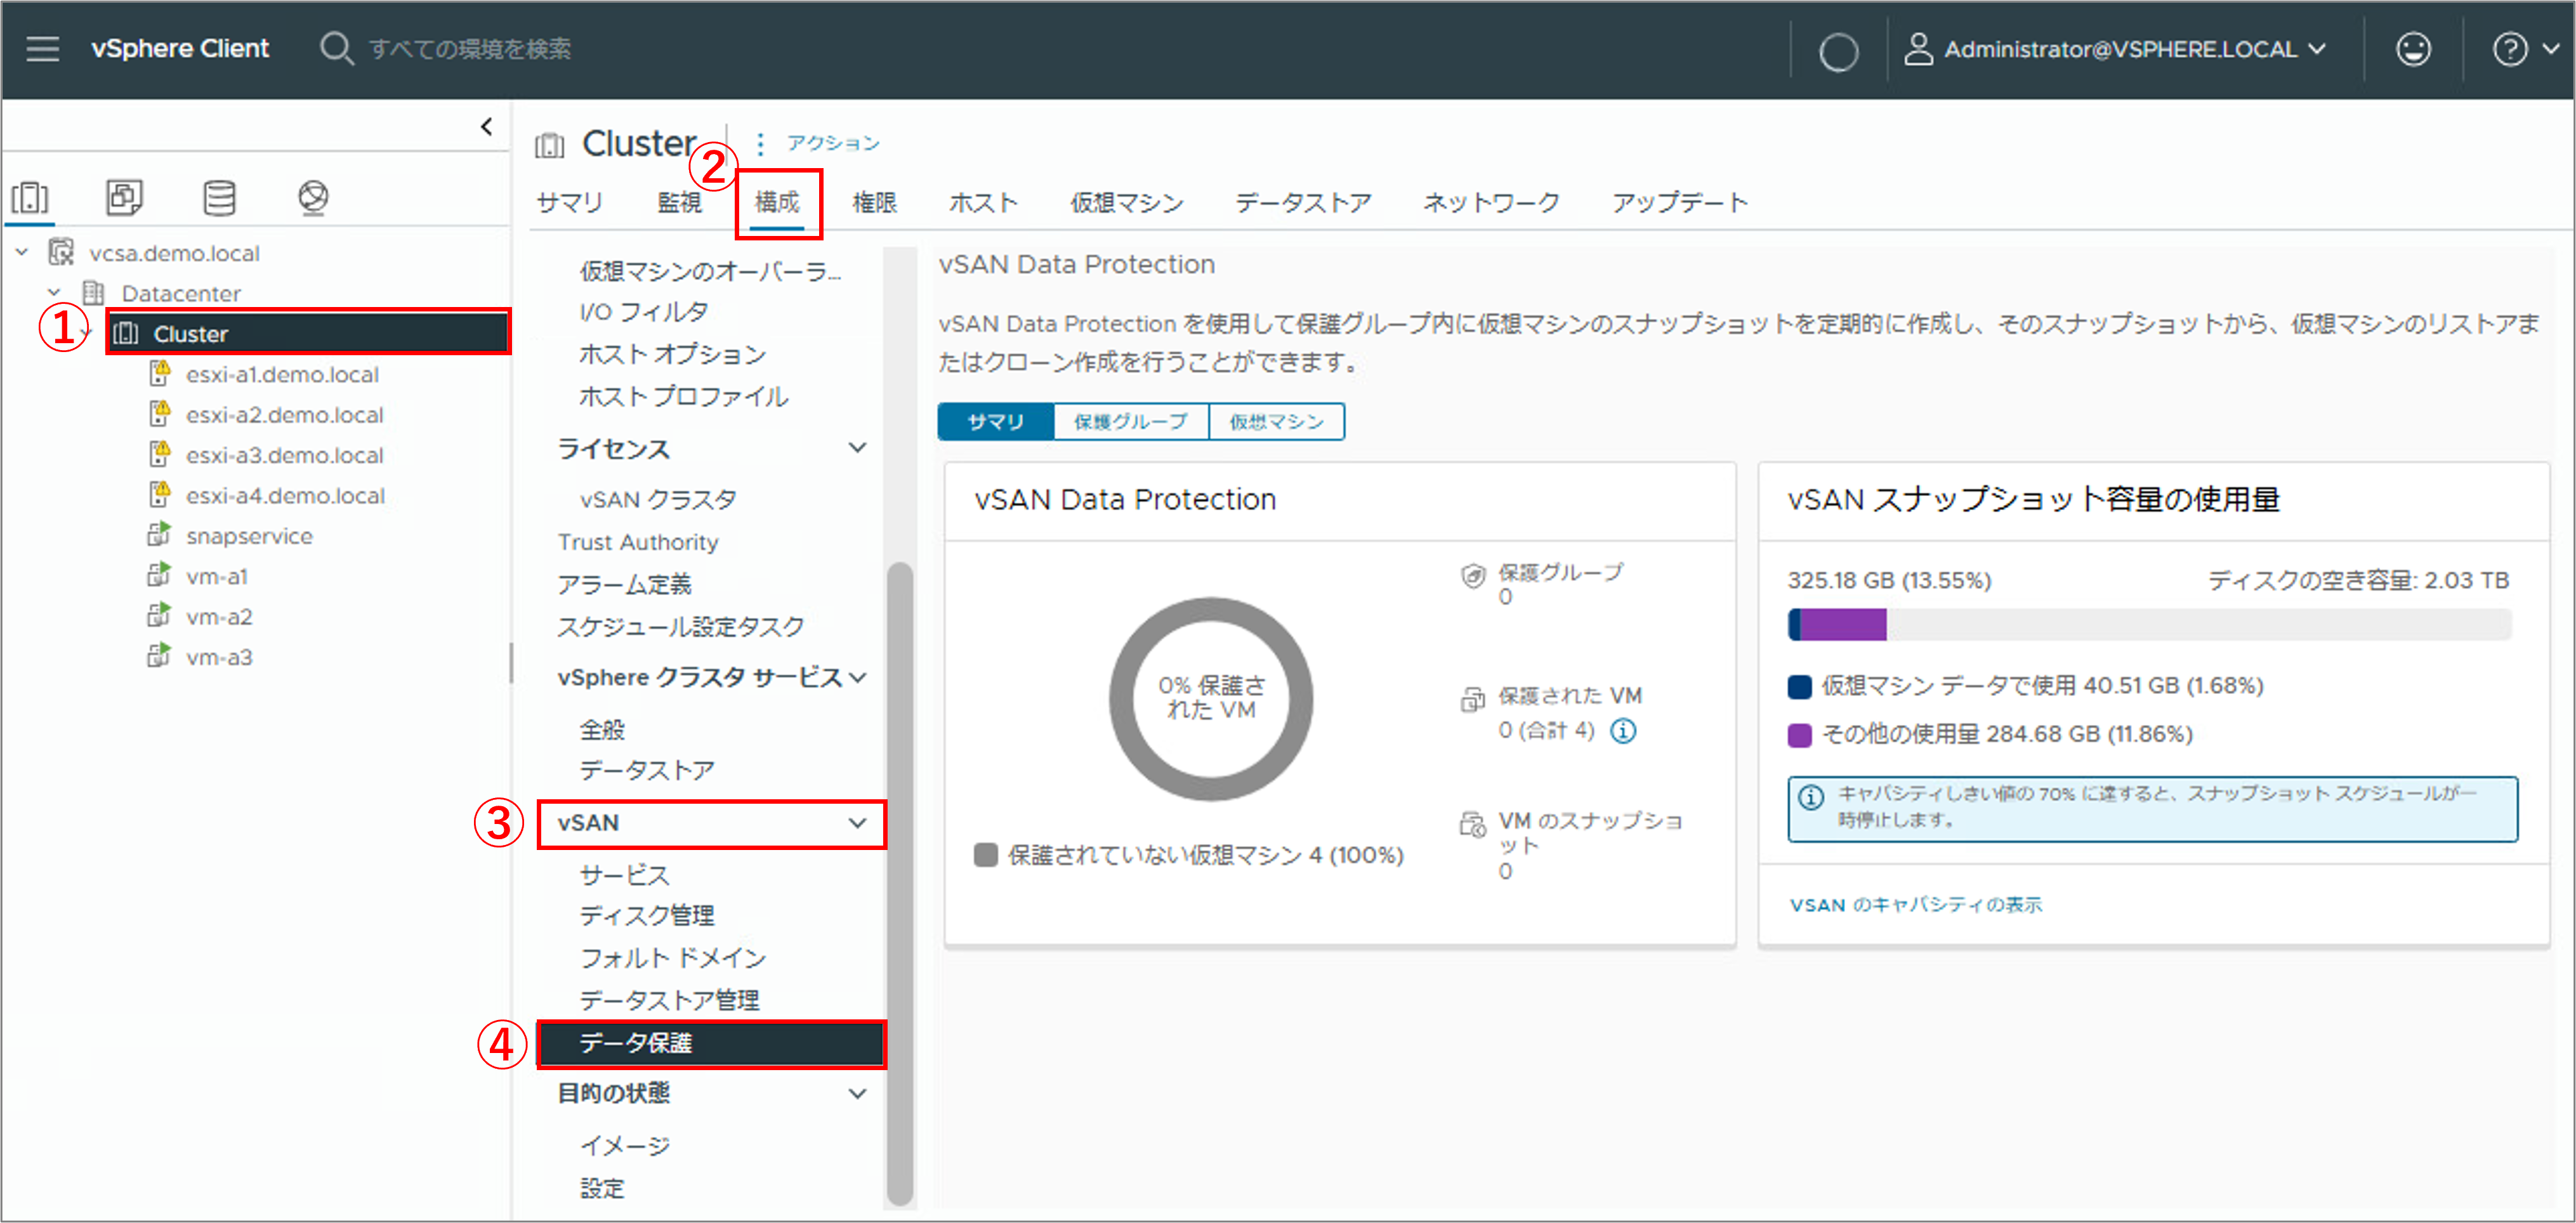2576x1223 pixels.
Task: Click the user avatar icon
Action: pyautogui.click(x=1917, y=48)
